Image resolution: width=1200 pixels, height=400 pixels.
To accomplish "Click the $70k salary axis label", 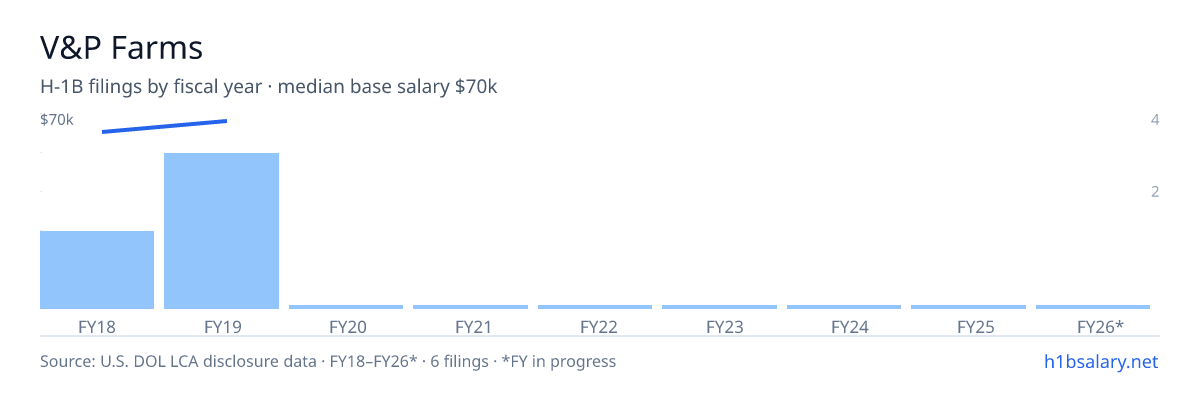I will [57, 120].
